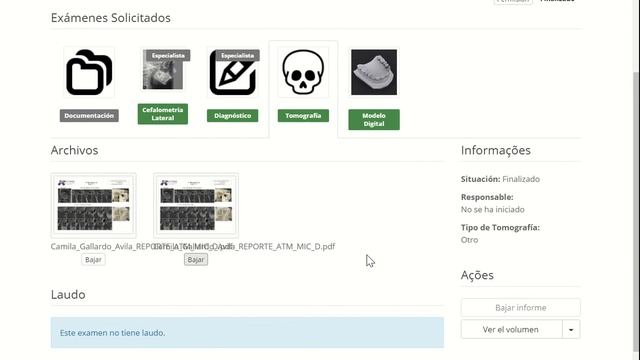This screenshot has width=640, height=360.
Task: Download REPORTE_ATM_MIC_D.pdf with Bajar
Action: click(x=196, y=260)
